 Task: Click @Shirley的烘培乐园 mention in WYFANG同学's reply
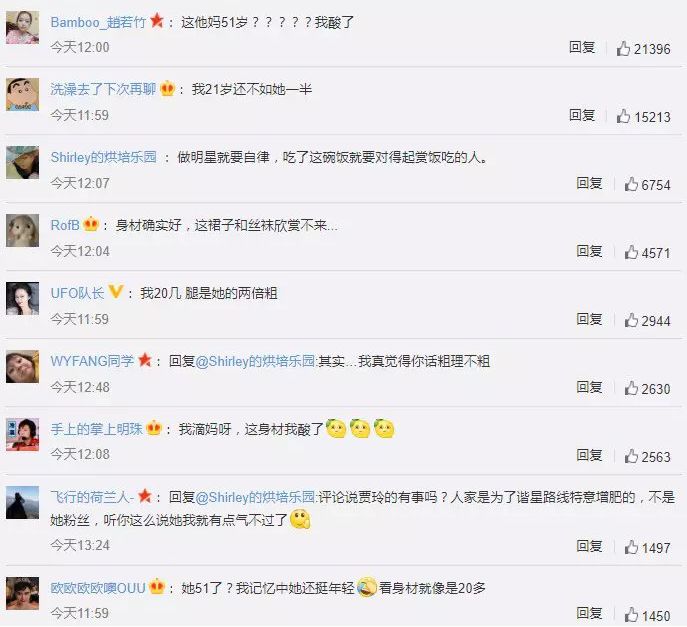click(x=255, y=361)
